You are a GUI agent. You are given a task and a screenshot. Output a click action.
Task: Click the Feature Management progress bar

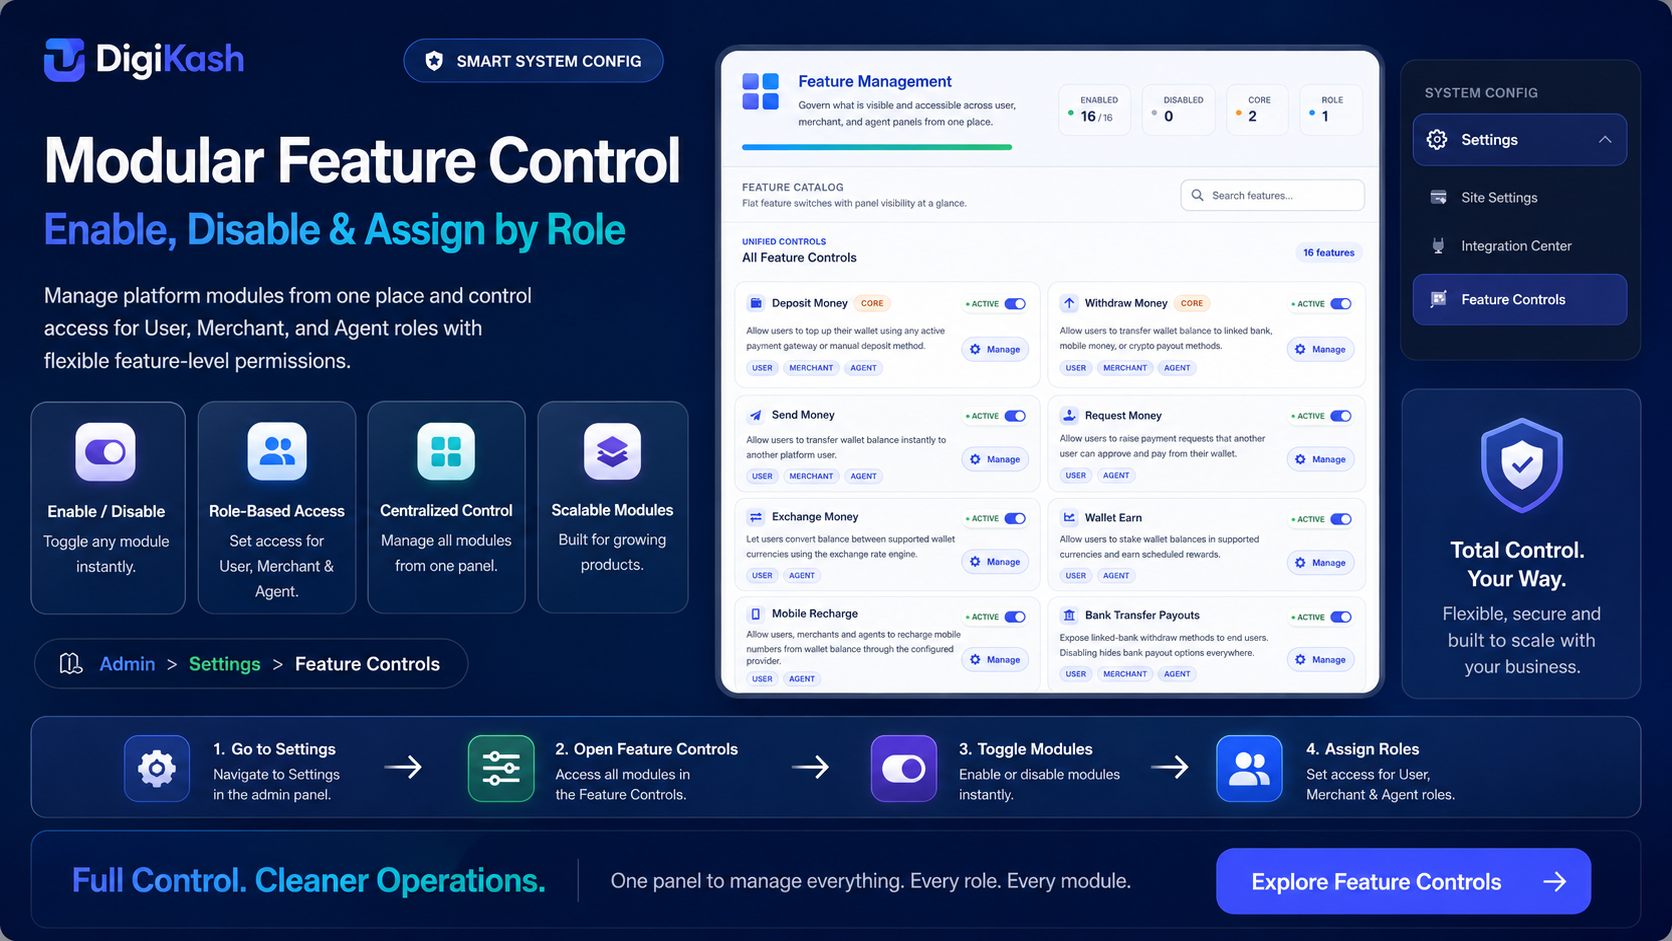pyautogui.click(x=877, y=147)
